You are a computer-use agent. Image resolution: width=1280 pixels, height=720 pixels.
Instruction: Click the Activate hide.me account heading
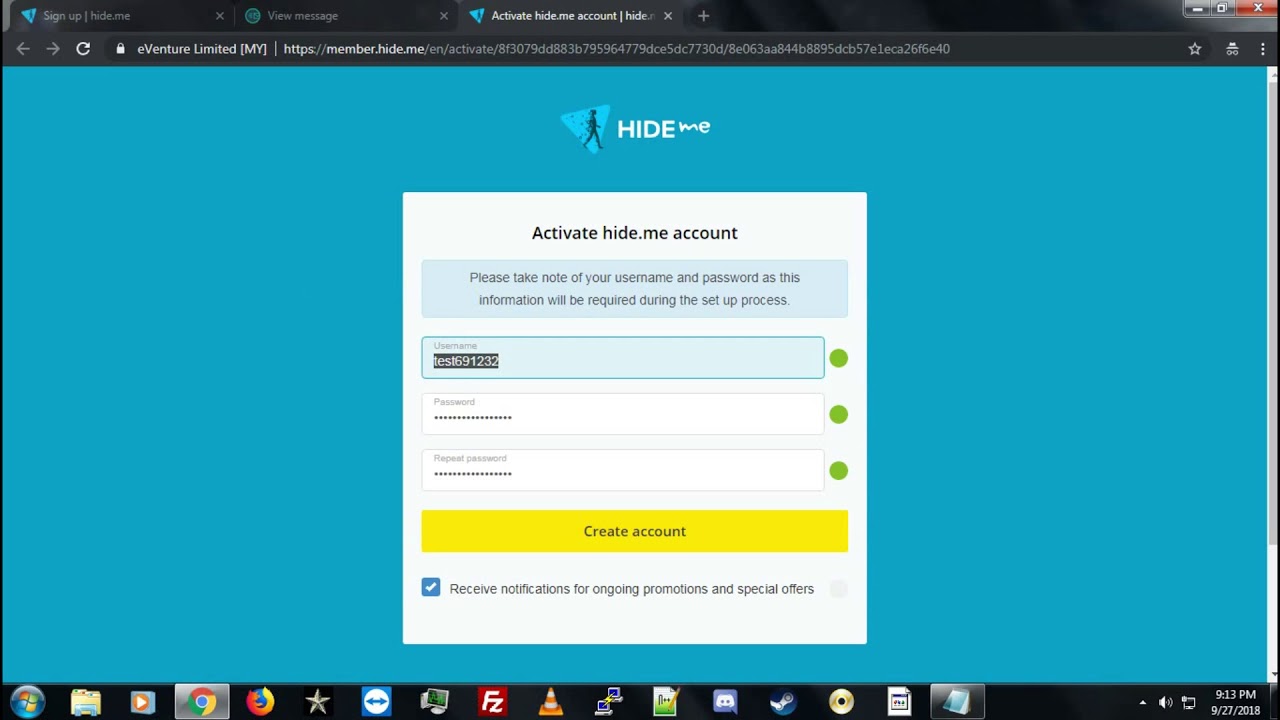click(x=635, y=233)
